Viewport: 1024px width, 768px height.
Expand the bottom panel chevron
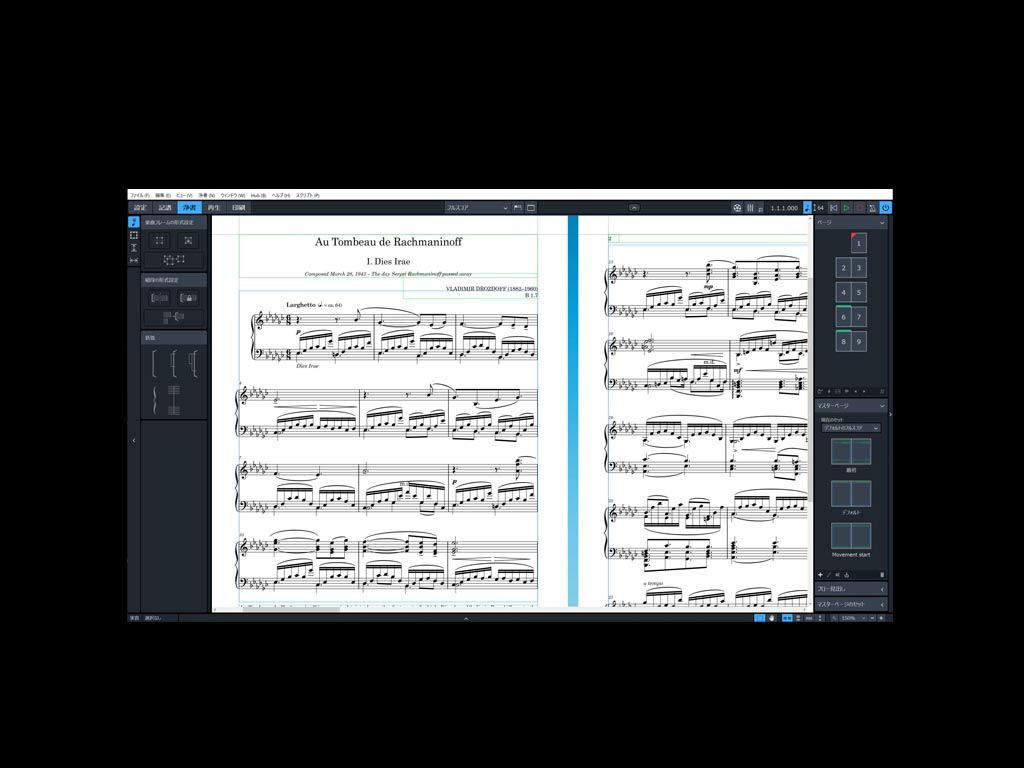pos(466,618)
